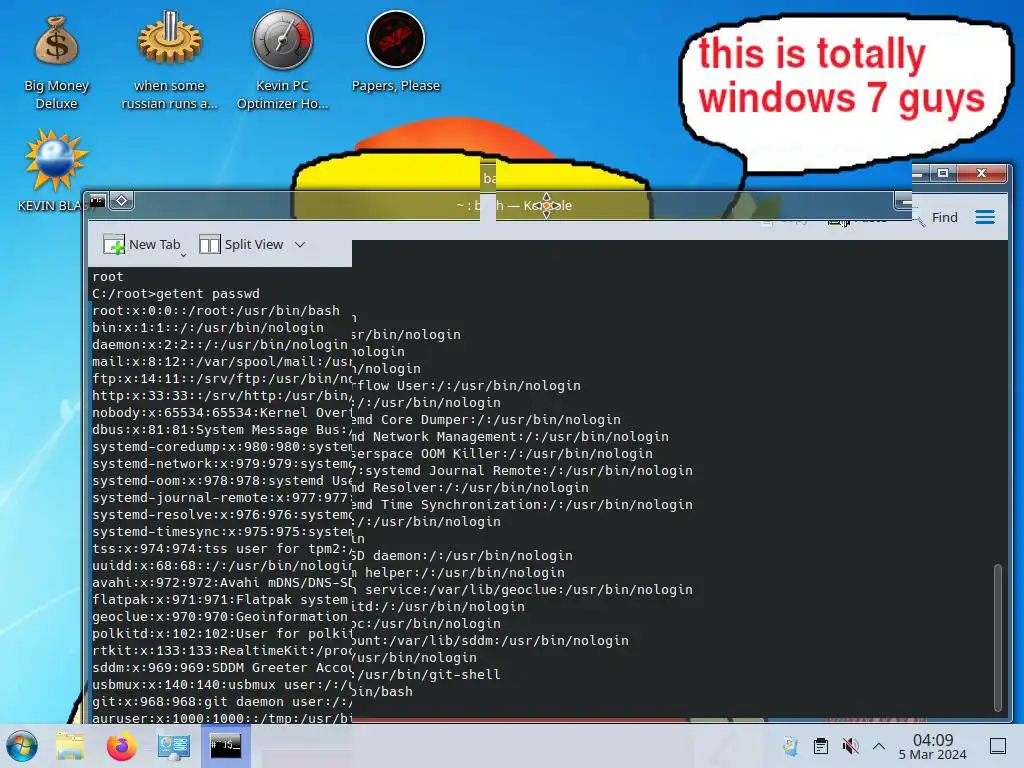The width and height of the screenshot is (1024, 768).
Task: Click the 'systemd Journal Remote' terminal line
Action: click(x=522, y=471)
